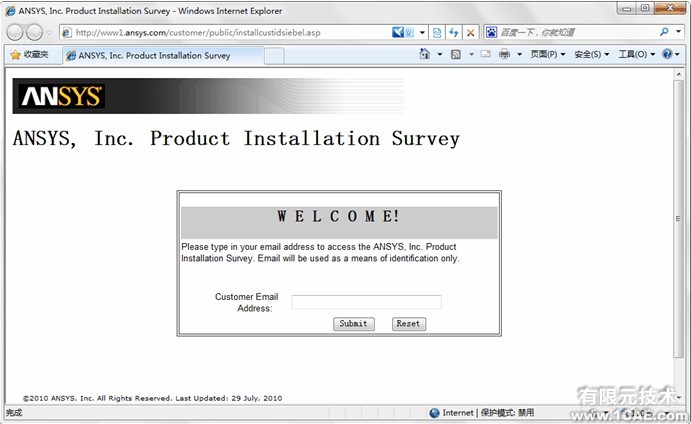Expand the Home button dropdown arrow
The image size is (691, 424).
tap(439, 54)
